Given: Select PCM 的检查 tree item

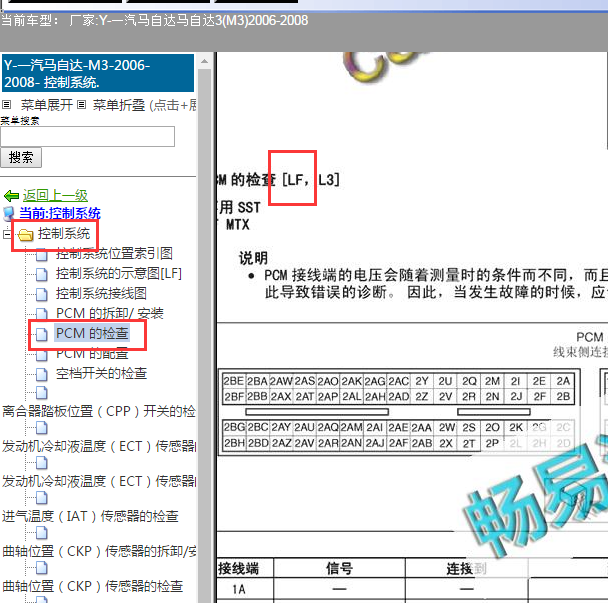Looking at the screenshot, I should click(x=92, y=333).
